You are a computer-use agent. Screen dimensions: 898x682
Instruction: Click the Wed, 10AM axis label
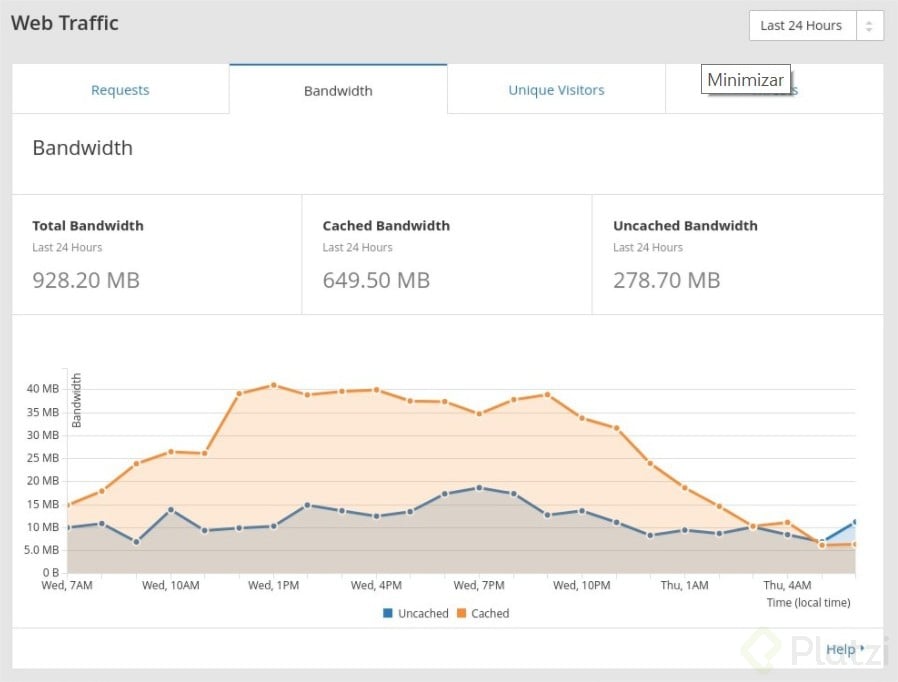pyautogui.click(x=170, y=585)
